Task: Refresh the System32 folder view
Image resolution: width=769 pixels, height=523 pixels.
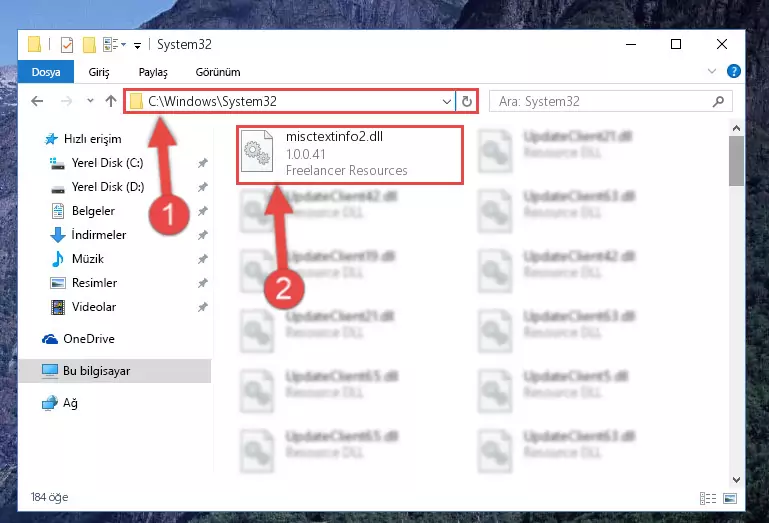Action: [x=466, y=102]
